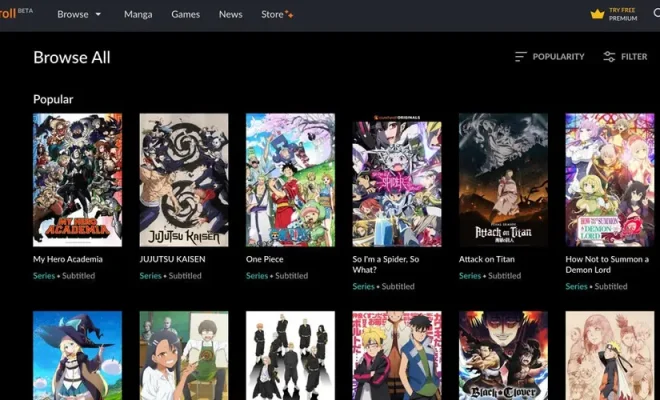Open the Black Clover poster
660x400 pixels.
pos(503,355)
